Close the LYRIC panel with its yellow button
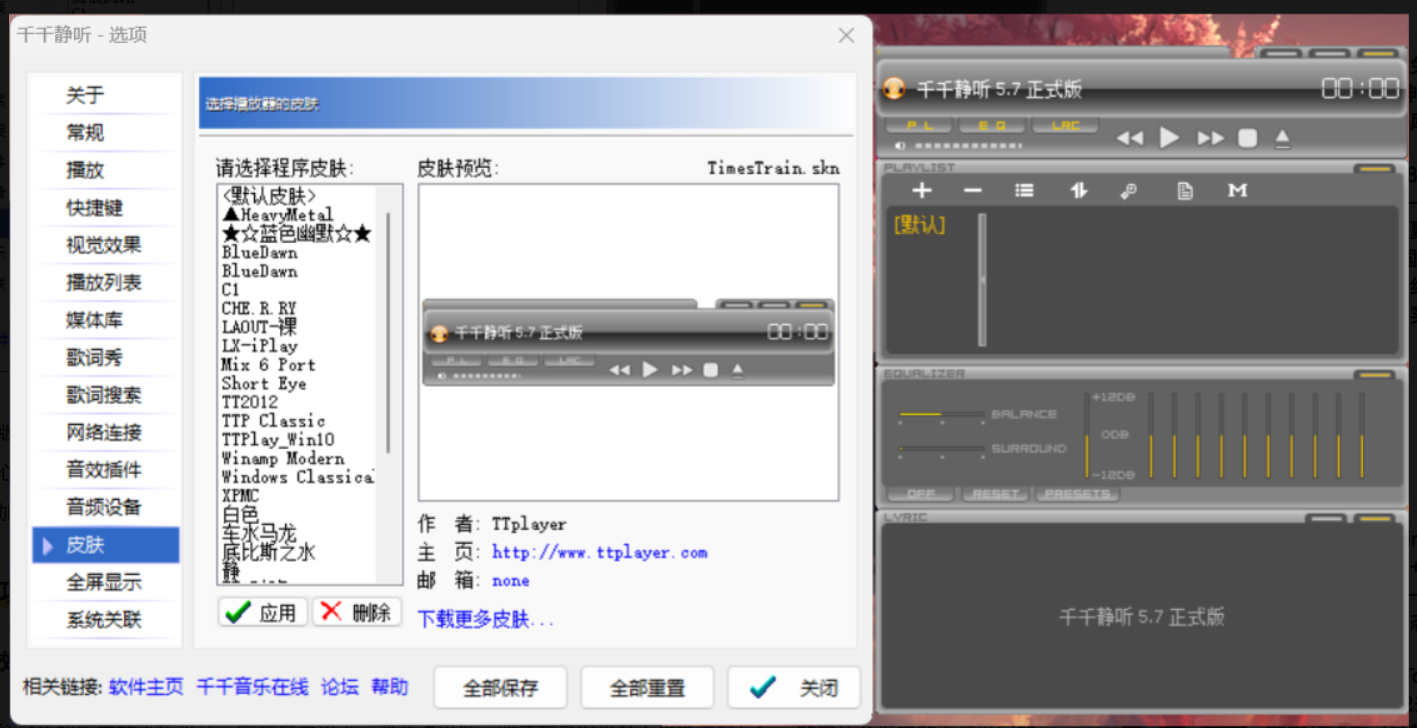The width and height of the screenshot is (1417, 728). 1376,519
